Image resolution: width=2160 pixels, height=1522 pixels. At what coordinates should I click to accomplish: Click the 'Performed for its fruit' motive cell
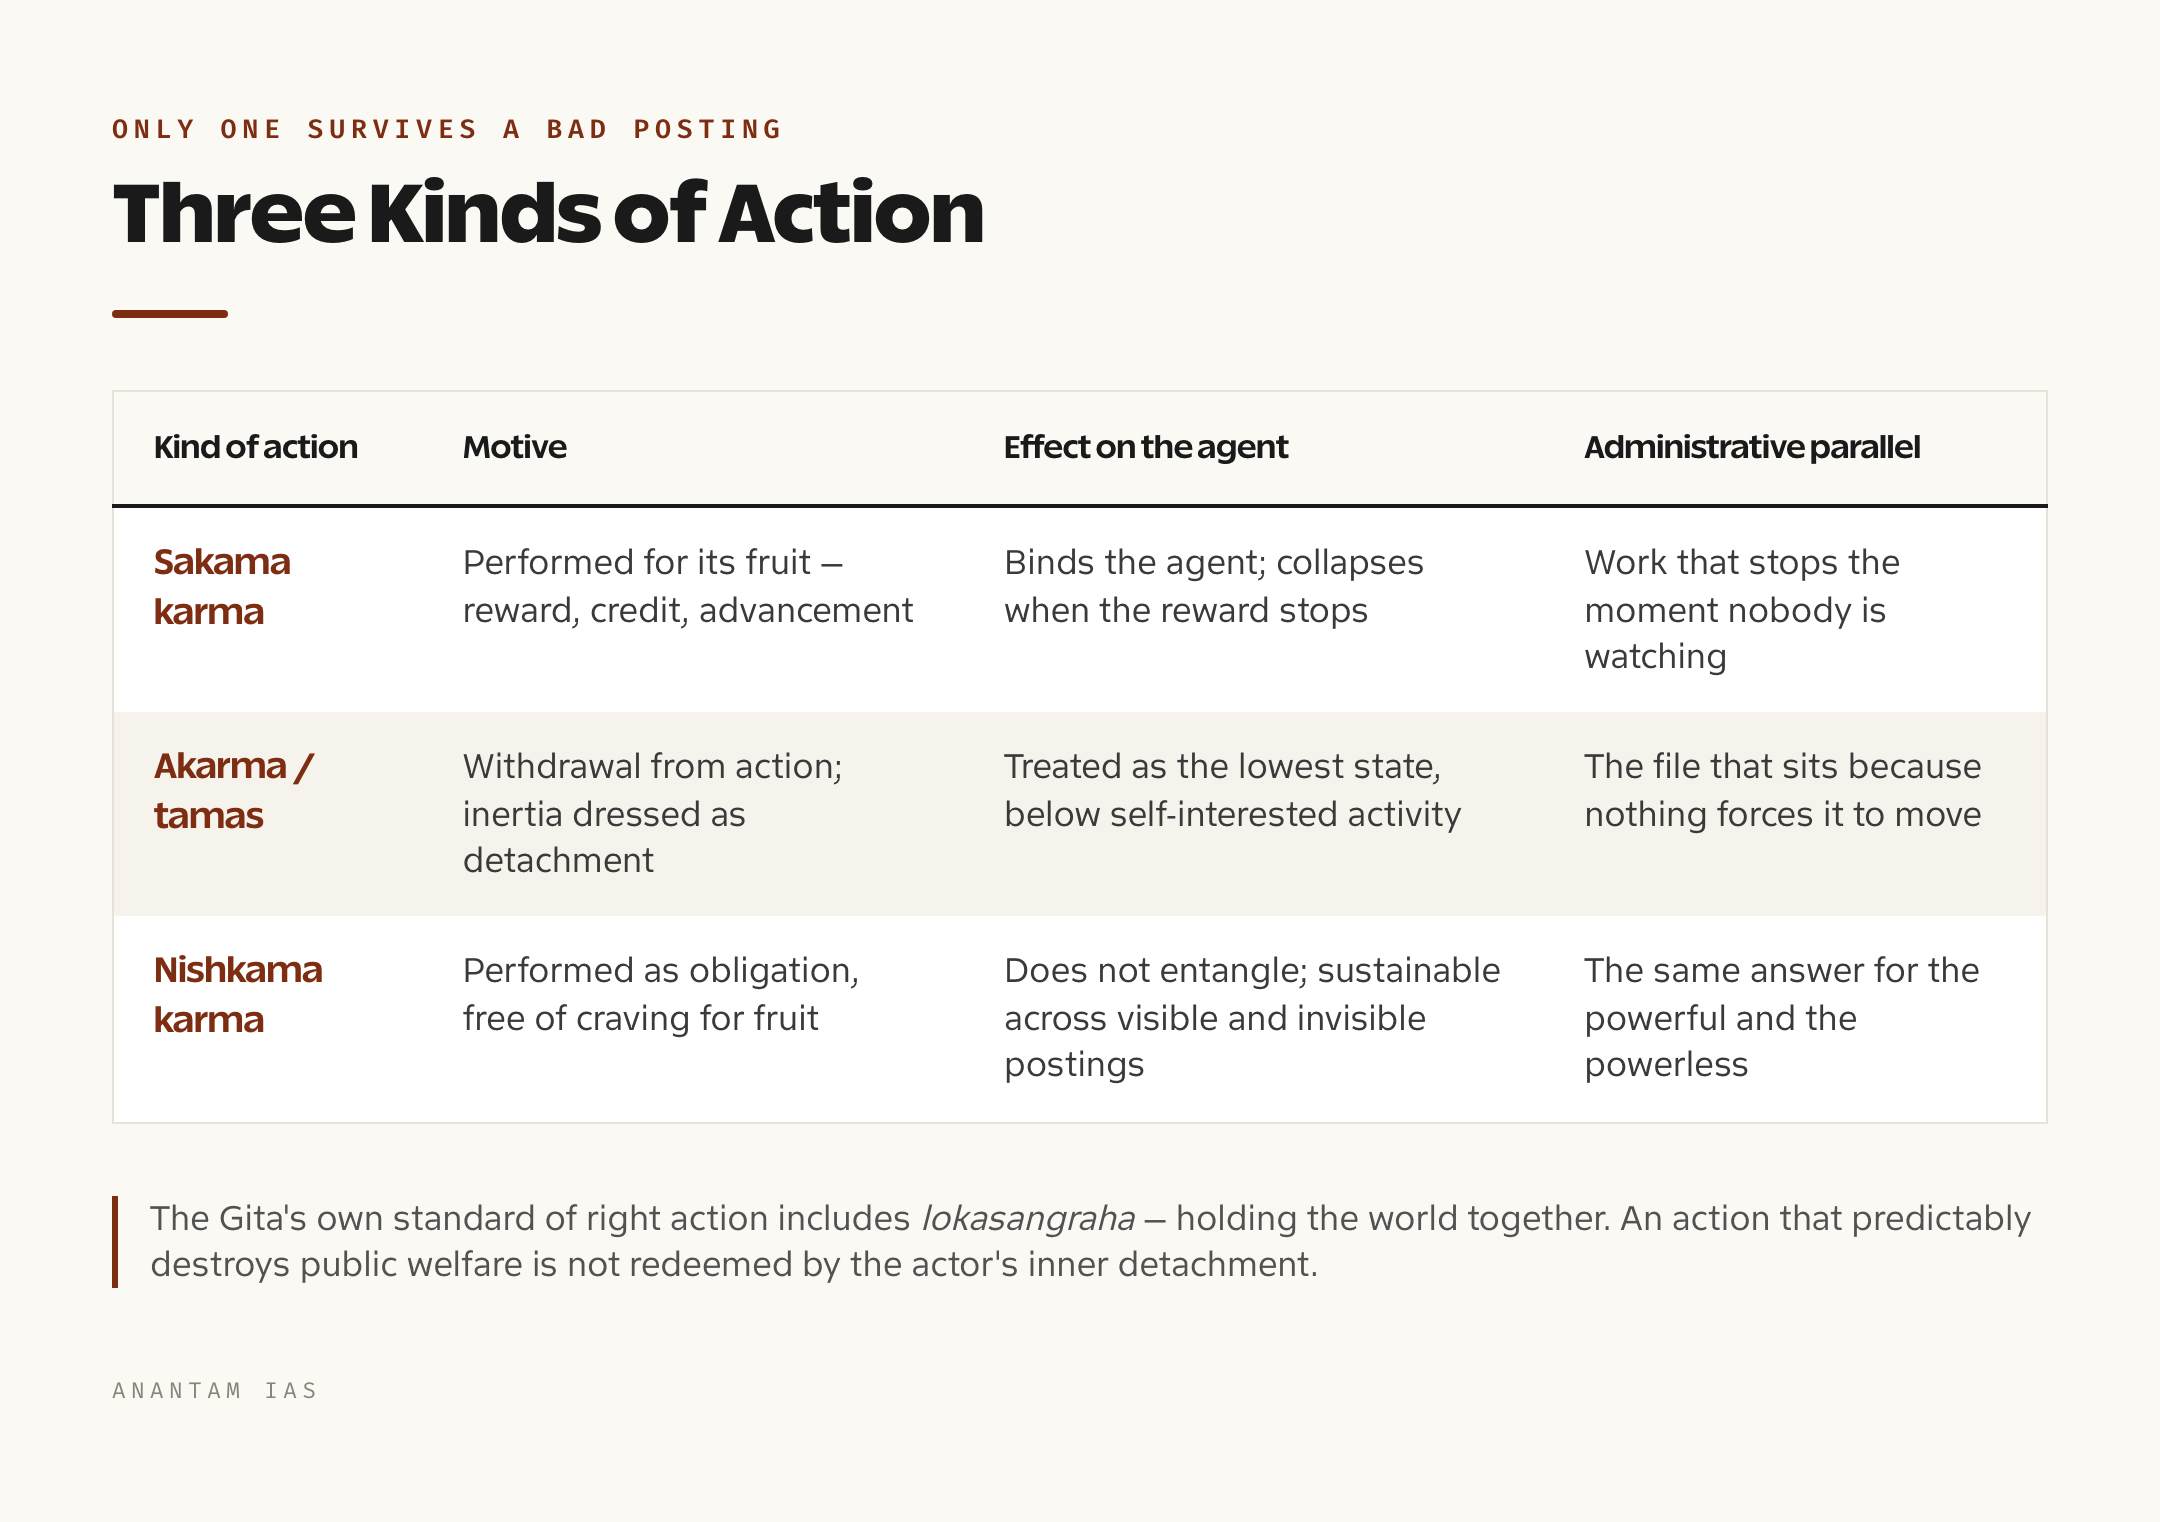tap(687, 586)
